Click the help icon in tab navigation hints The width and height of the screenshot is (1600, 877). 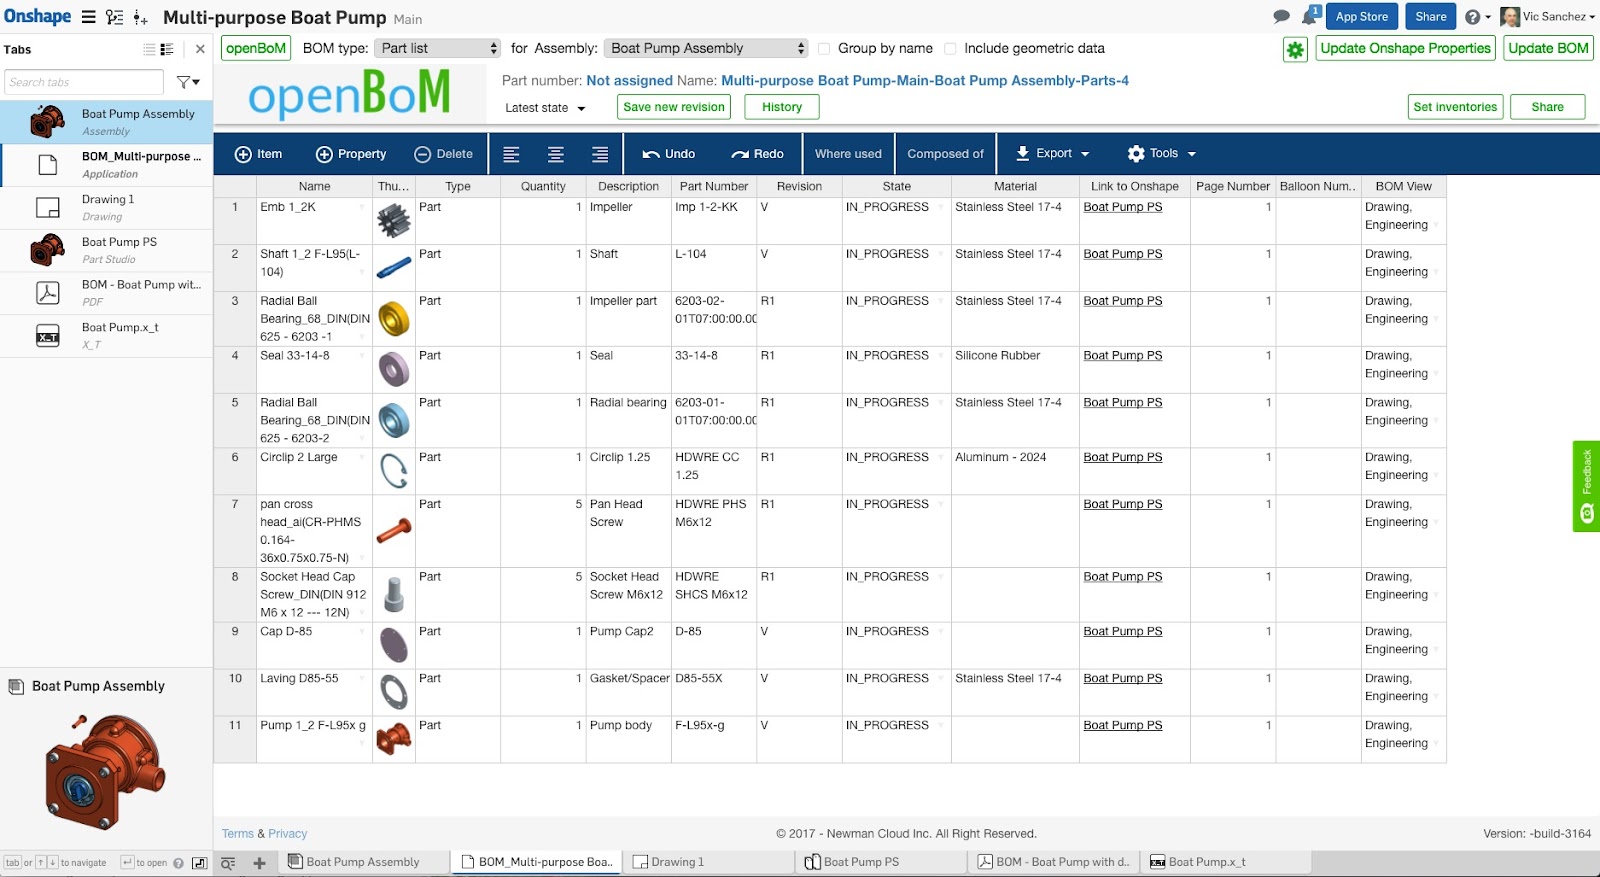(178, 863)
